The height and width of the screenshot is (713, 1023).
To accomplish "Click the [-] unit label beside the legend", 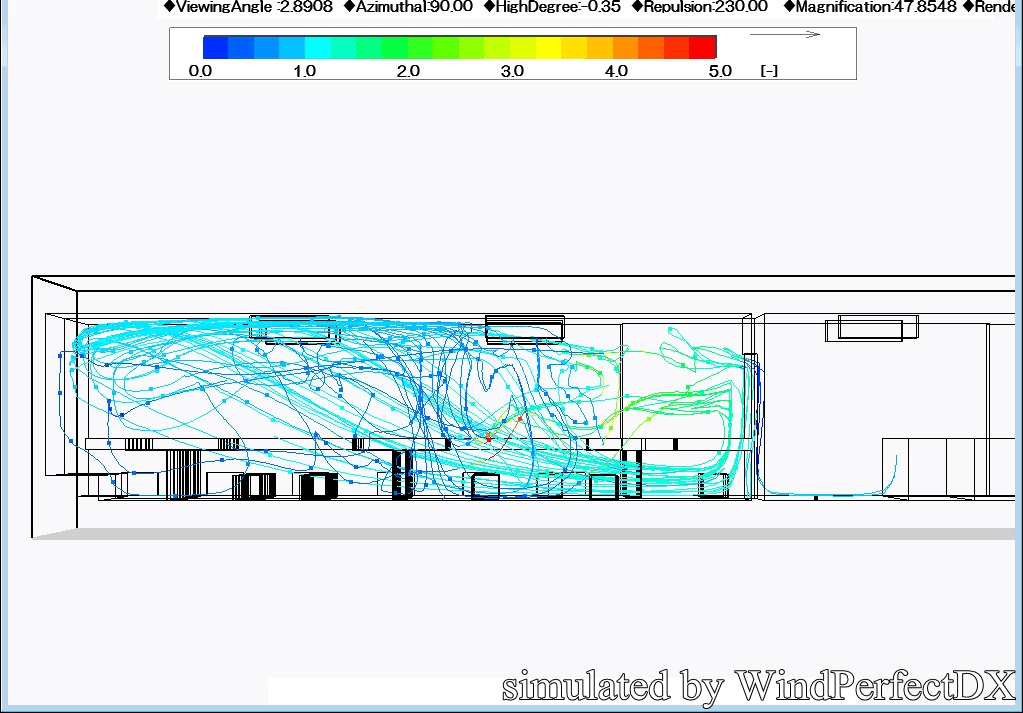I will [769, 71].
